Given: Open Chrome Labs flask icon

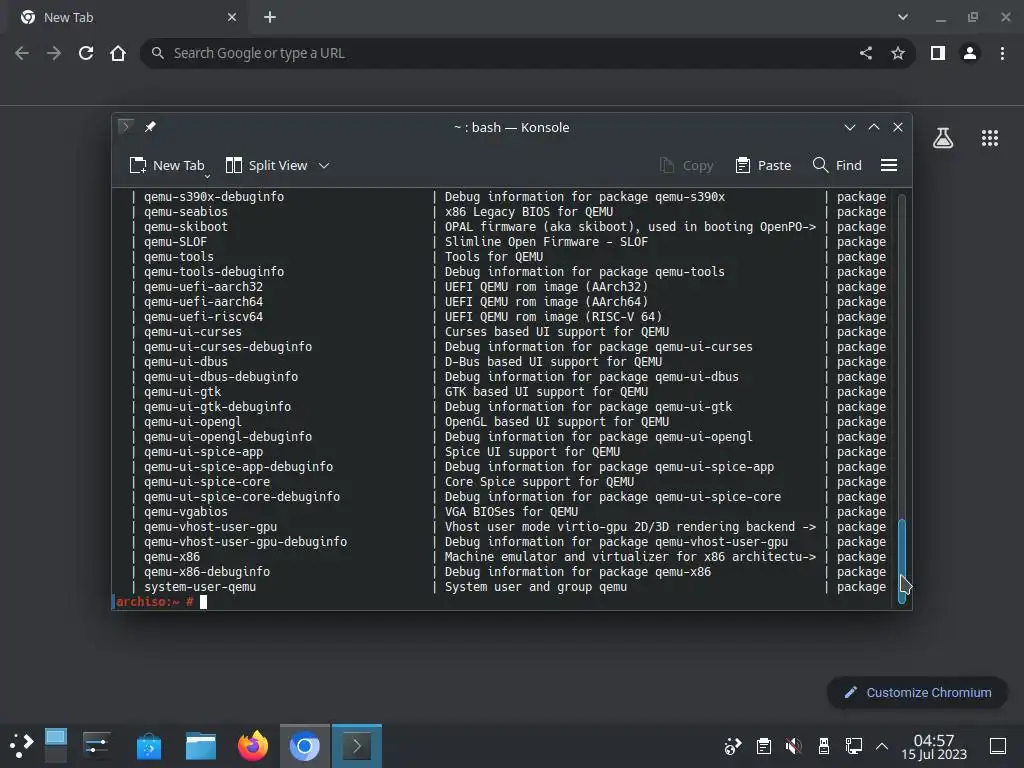Looking at the screenshot, I should (942, 138).
